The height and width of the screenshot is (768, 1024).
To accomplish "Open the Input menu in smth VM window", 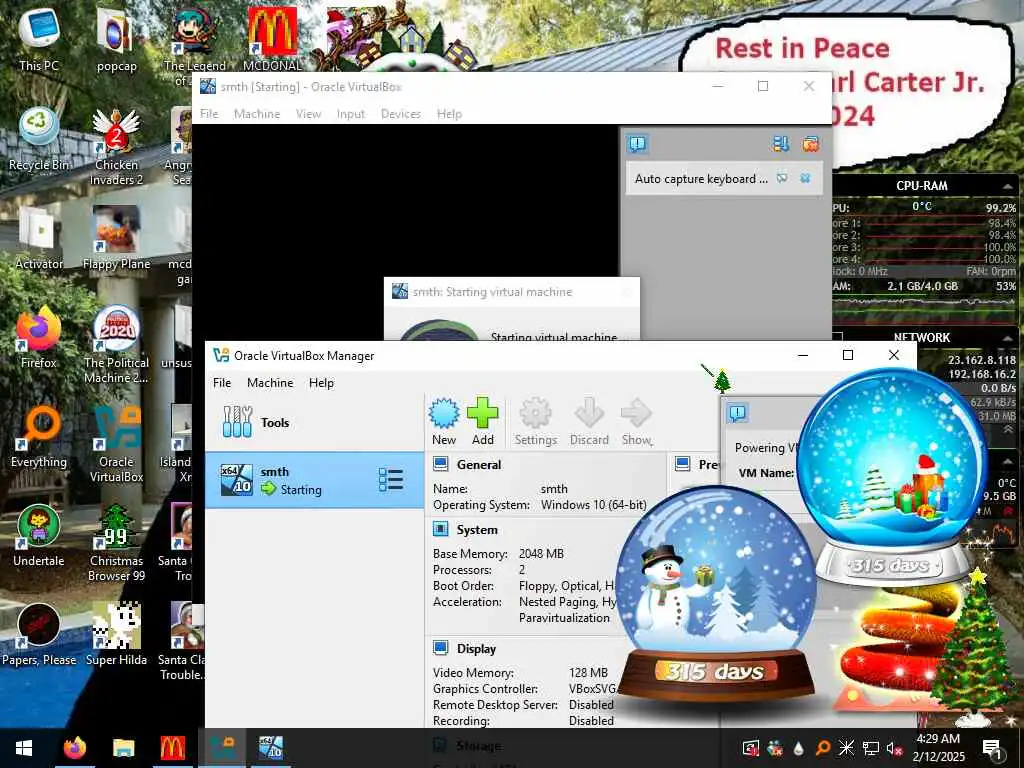I will click(351, 114).
